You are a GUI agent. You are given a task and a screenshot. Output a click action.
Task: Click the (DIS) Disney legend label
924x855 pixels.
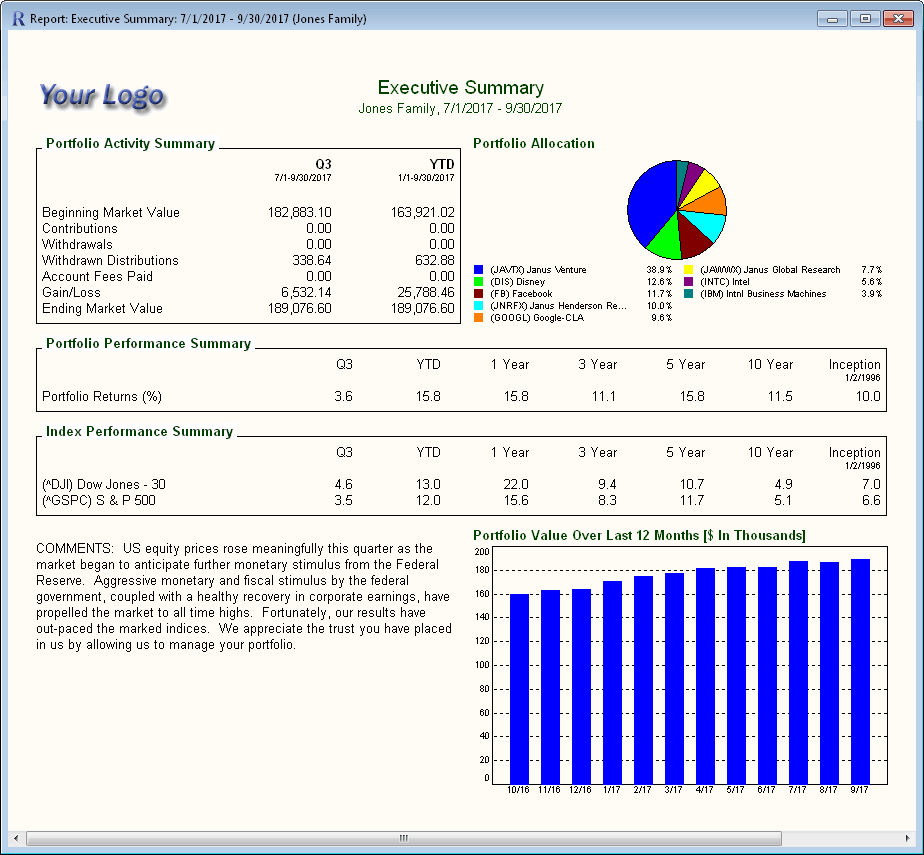point(517,282)
